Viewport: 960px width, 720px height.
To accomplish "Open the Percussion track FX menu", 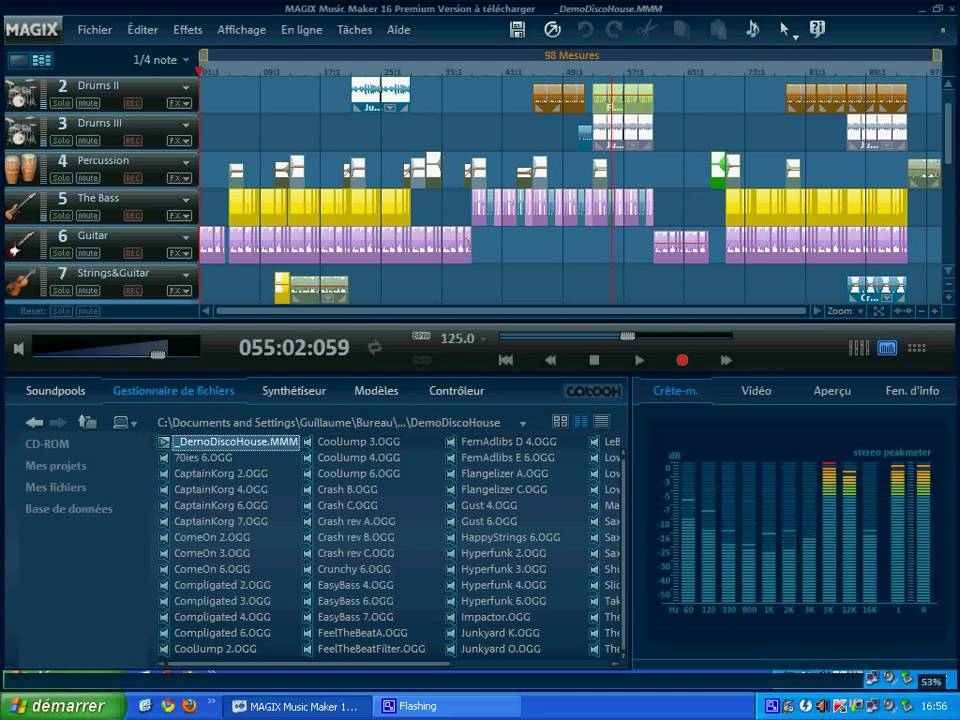I will coord(179,178).
